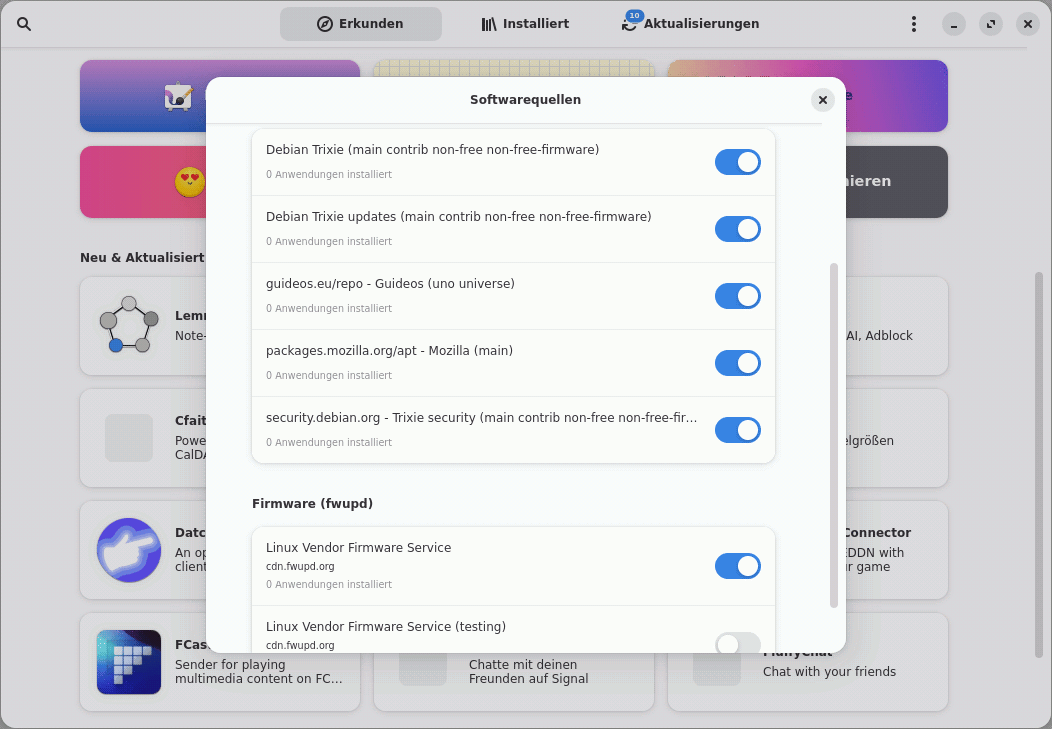This screenshot has width=1052, height=729.
Task: Click the Neu & Aktualisiert heading
Action: (142, 258)
